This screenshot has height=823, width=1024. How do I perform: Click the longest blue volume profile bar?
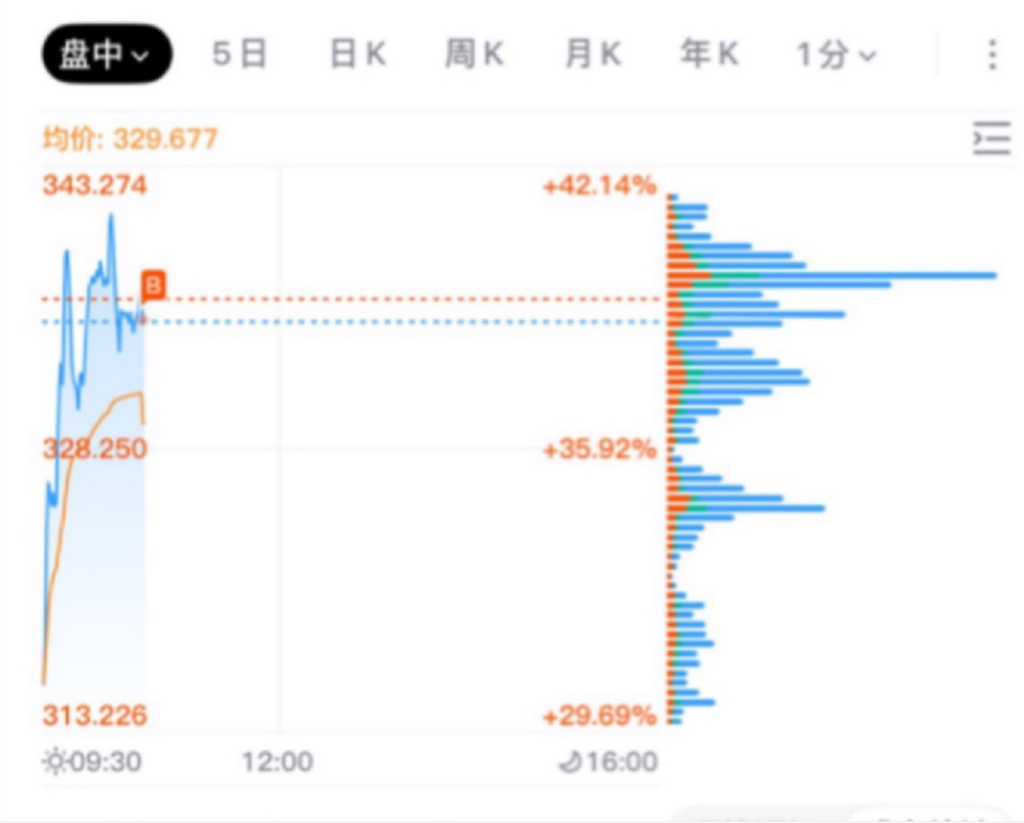click(833, 275)
